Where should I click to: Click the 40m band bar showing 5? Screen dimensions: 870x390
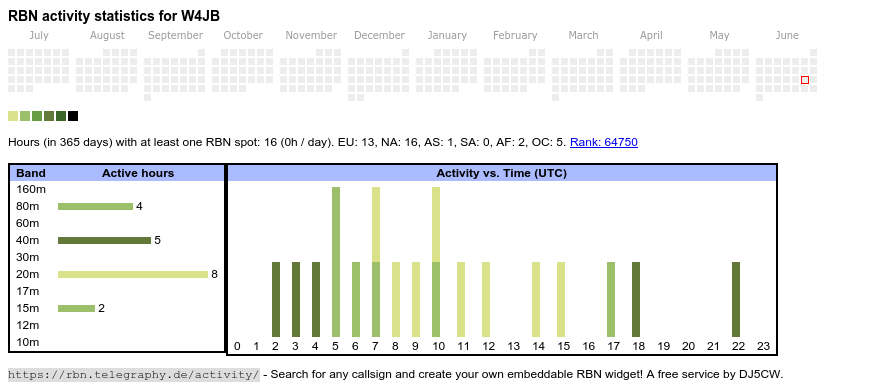click(104, 240)
